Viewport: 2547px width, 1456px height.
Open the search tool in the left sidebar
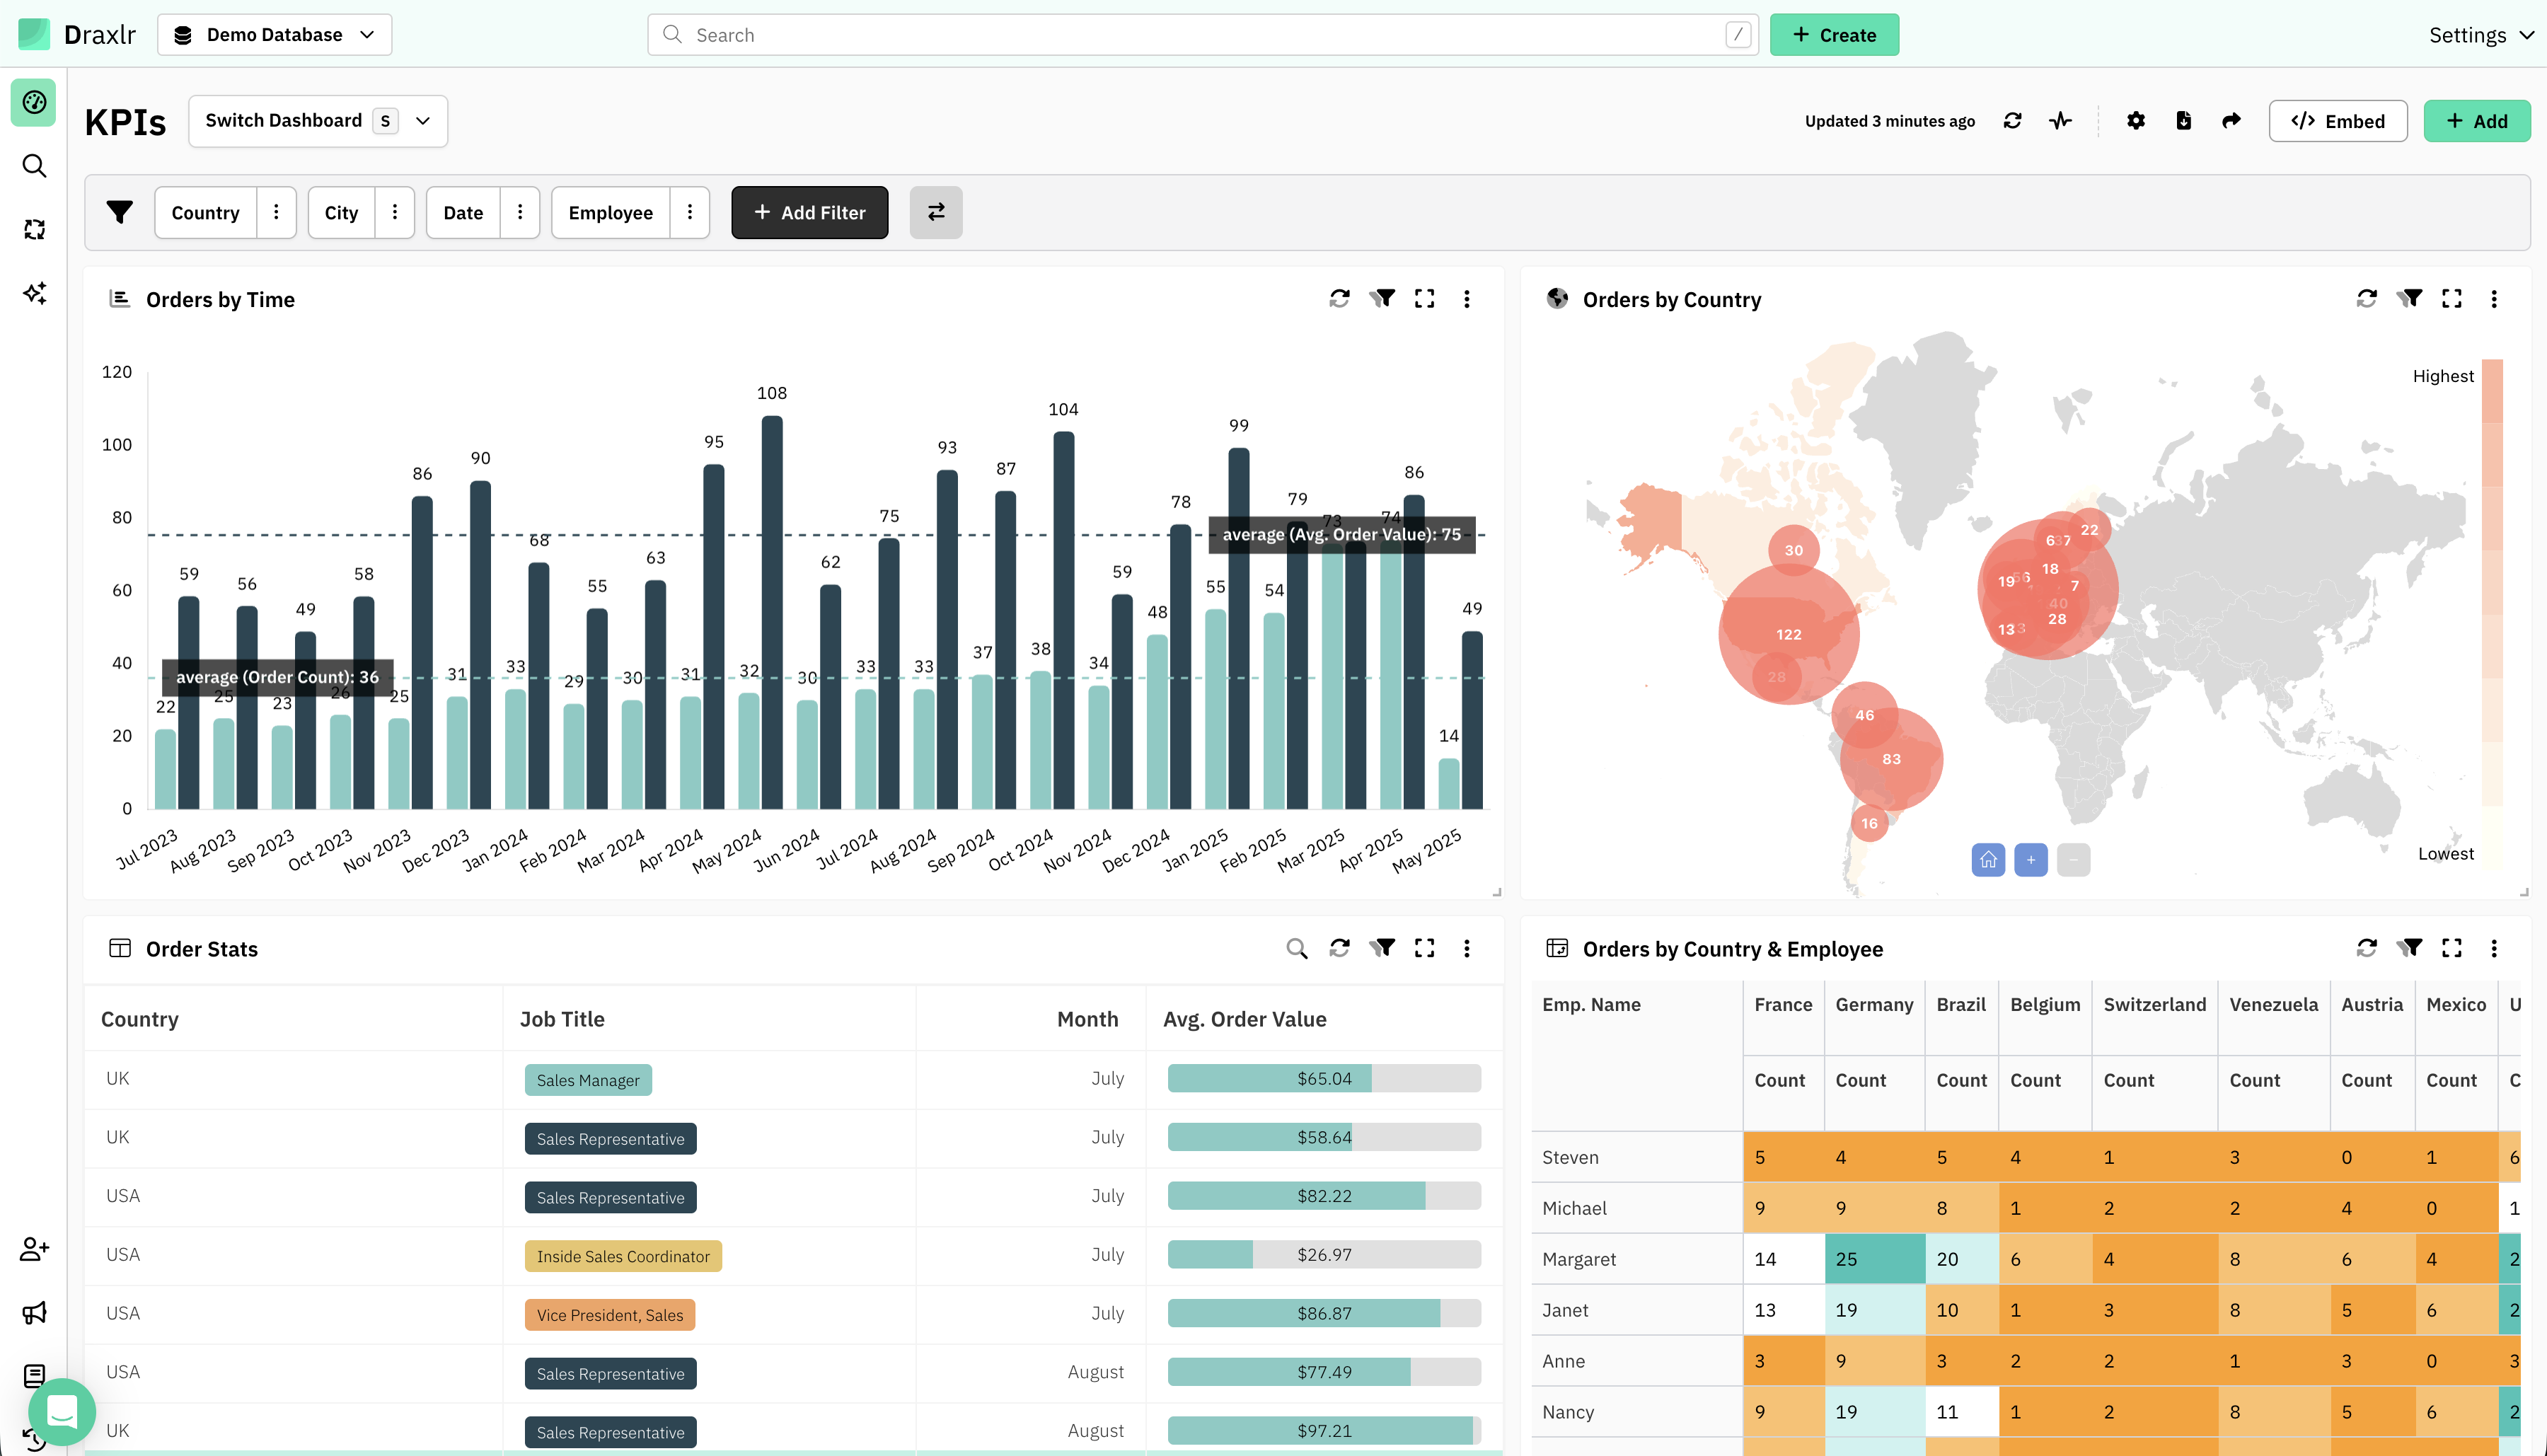[x=34, y=166]
